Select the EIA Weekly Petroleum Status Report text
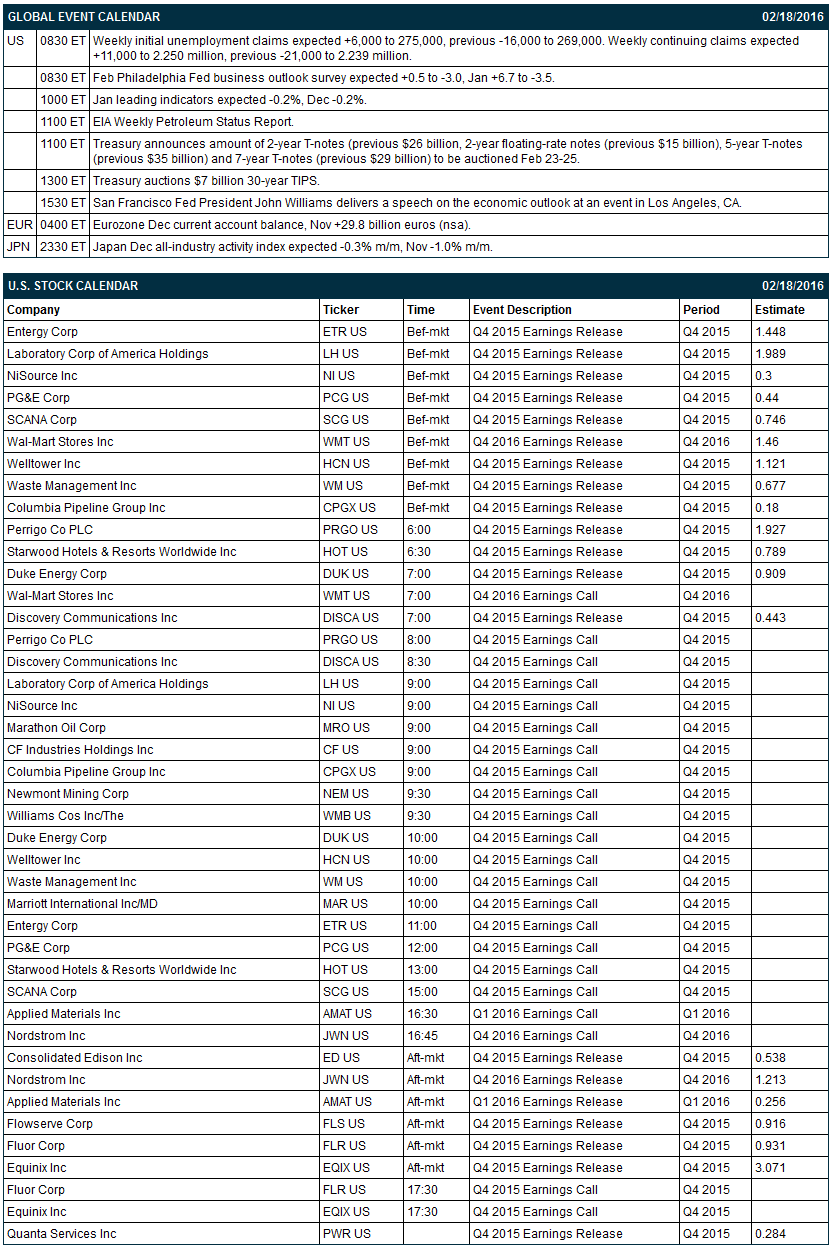The width and height of the screenshot is (833, 1251). coord(193,122)
